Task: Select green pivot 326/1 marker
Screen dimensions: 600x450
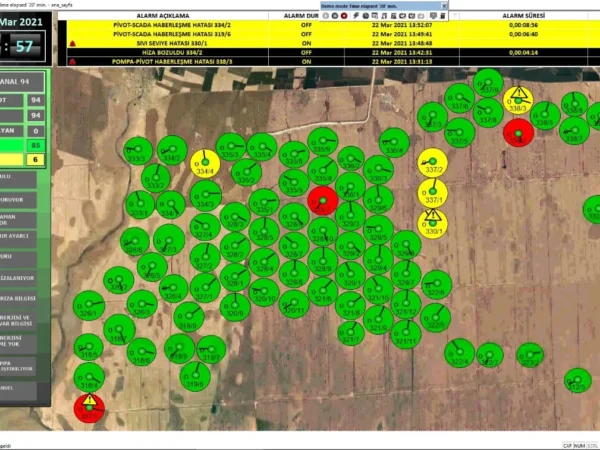Action: coord(88,304)
